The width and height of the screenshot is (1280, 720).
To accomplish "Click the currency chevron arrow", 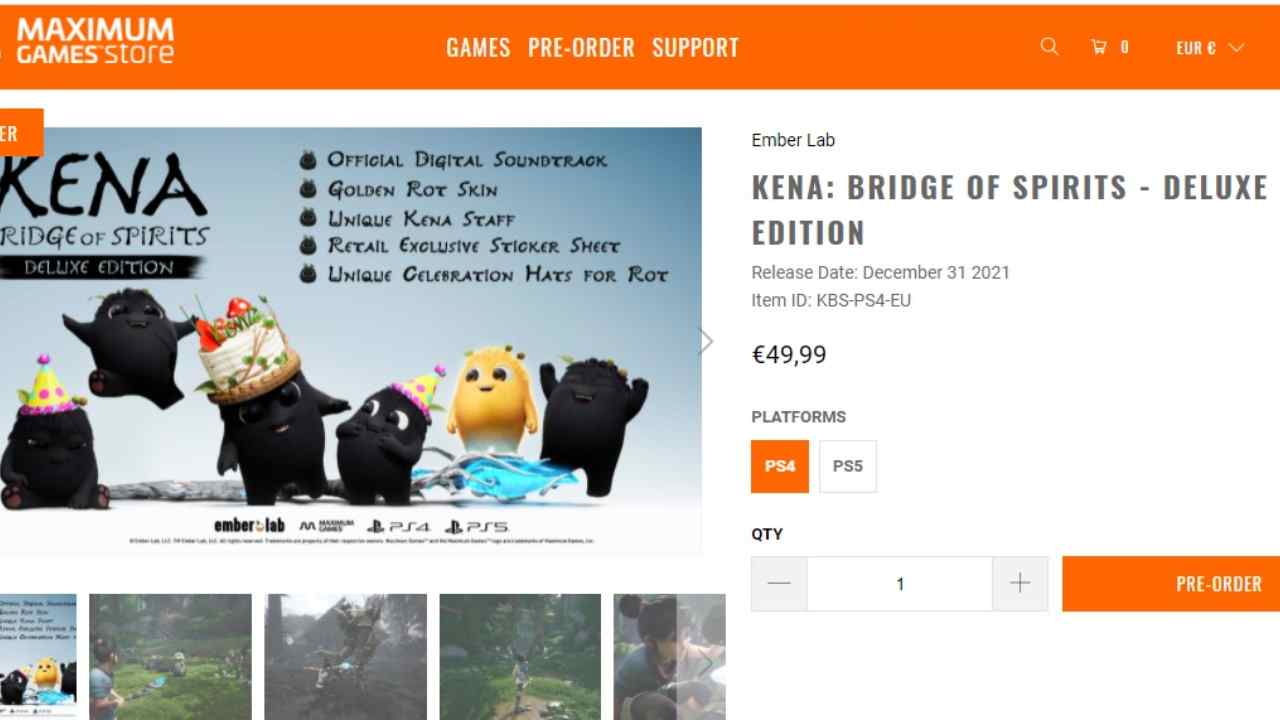I will tap(1236, 47).
